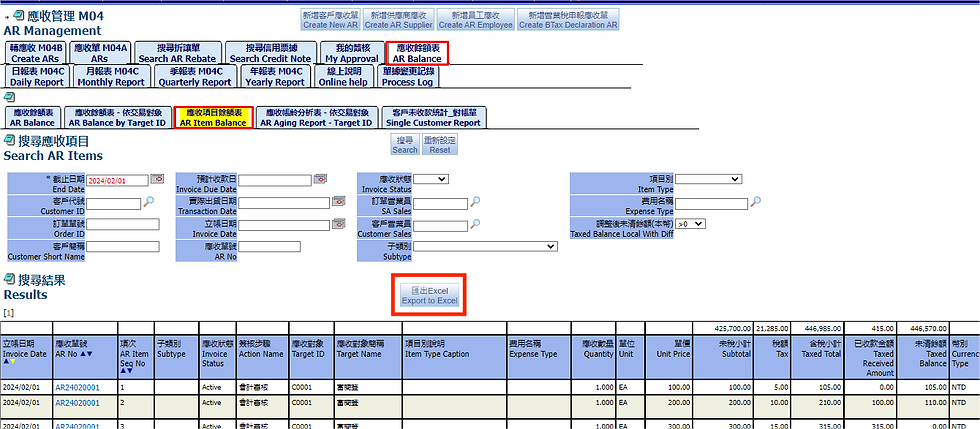Click the Customer Short Name input field
Image resolution: width=980 pixels, height=429 pixels.
point(122,246)
